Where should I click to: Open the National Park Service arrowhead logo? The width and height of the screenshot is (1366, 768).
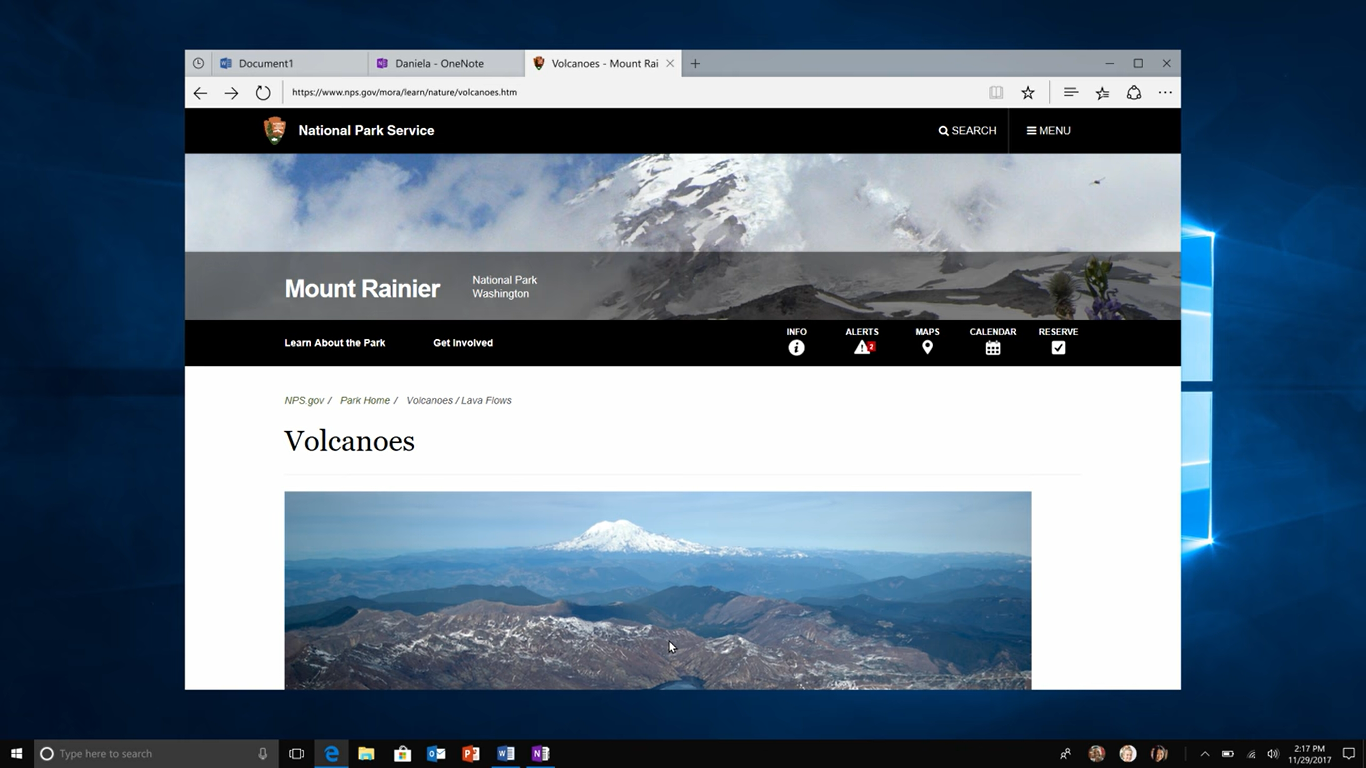274,130
